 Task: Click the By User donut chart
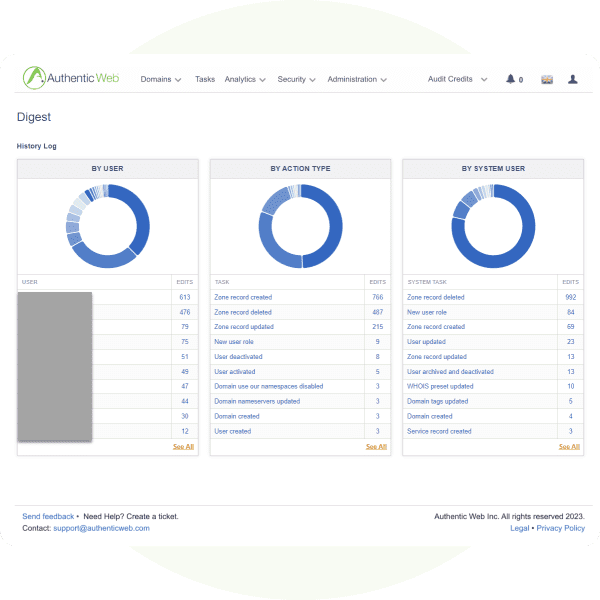(108, 226)
